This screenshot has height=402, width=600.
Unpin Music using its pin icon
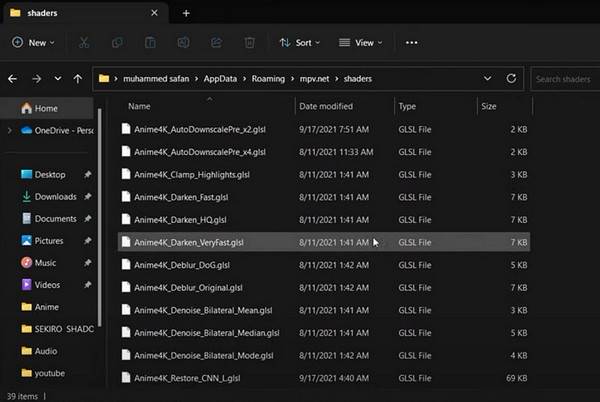[88, 262]
